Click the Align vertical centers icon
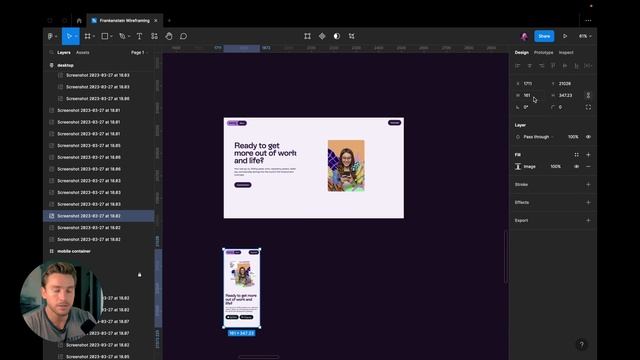The height and width of the screenshot is (360, 640). pos(565,66)
